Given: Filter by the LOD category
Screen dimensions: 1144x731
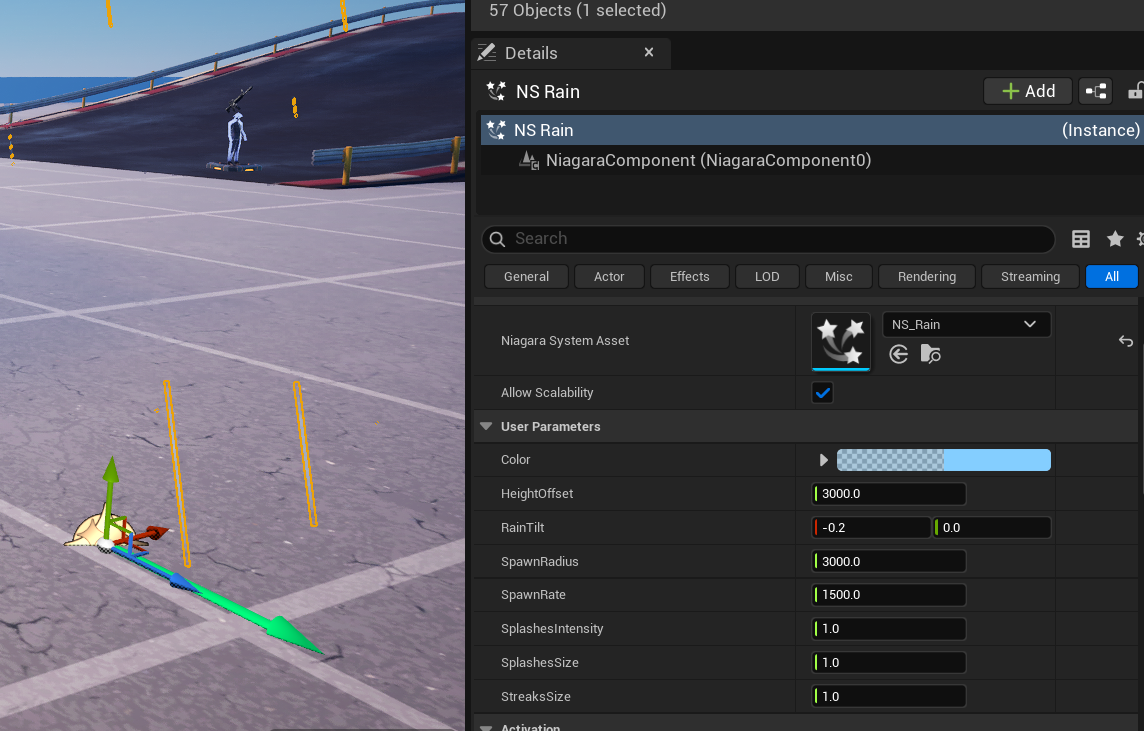Looking at the screenshot, I should click(767, 276).
